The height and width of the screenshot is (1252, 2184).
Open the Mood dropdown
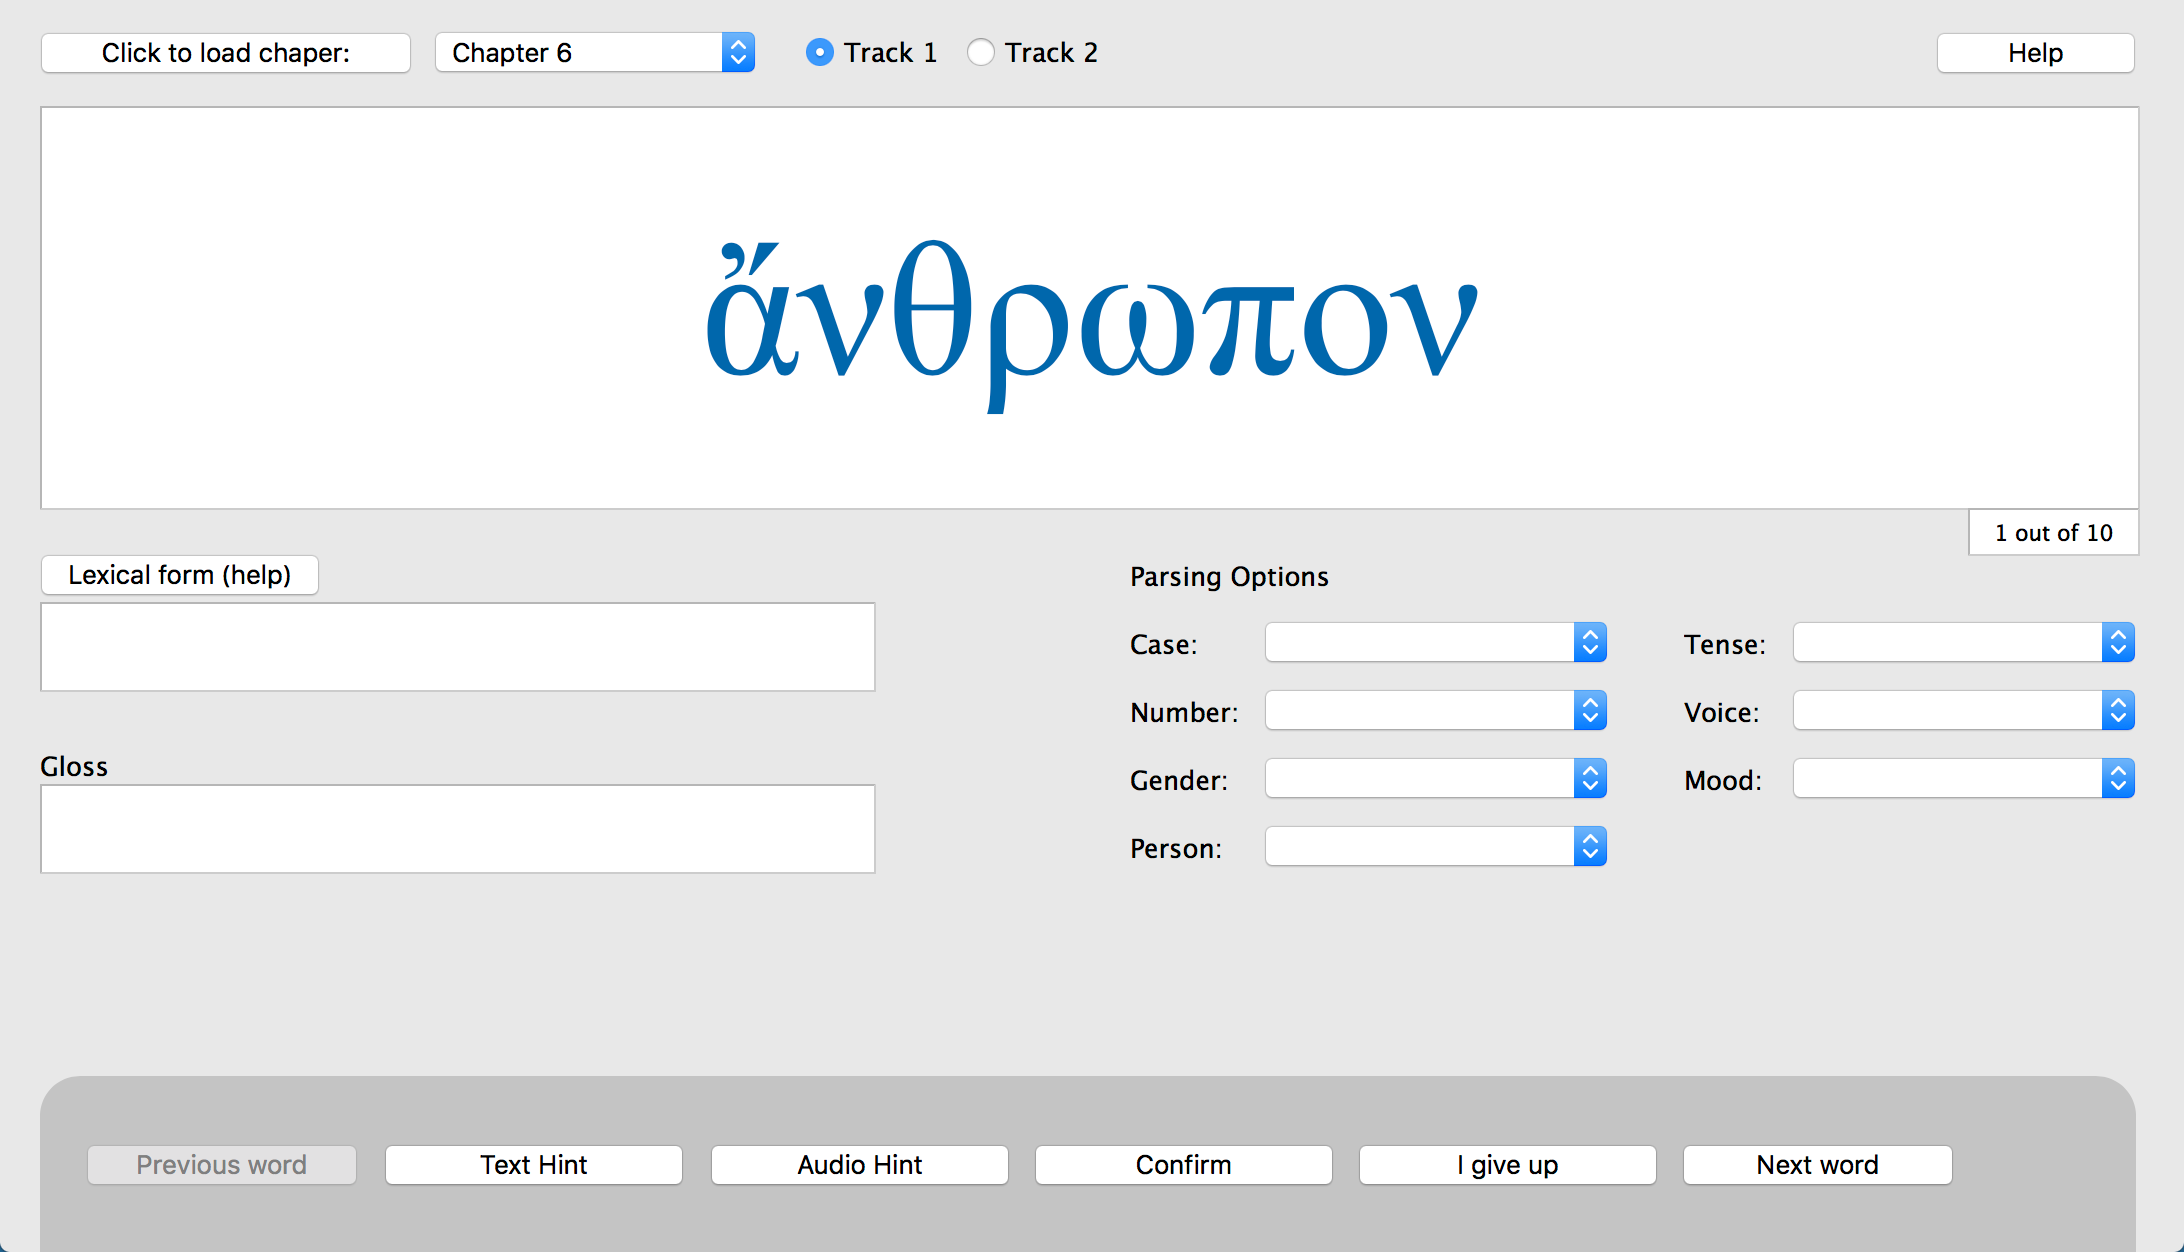coord(1963,779)
